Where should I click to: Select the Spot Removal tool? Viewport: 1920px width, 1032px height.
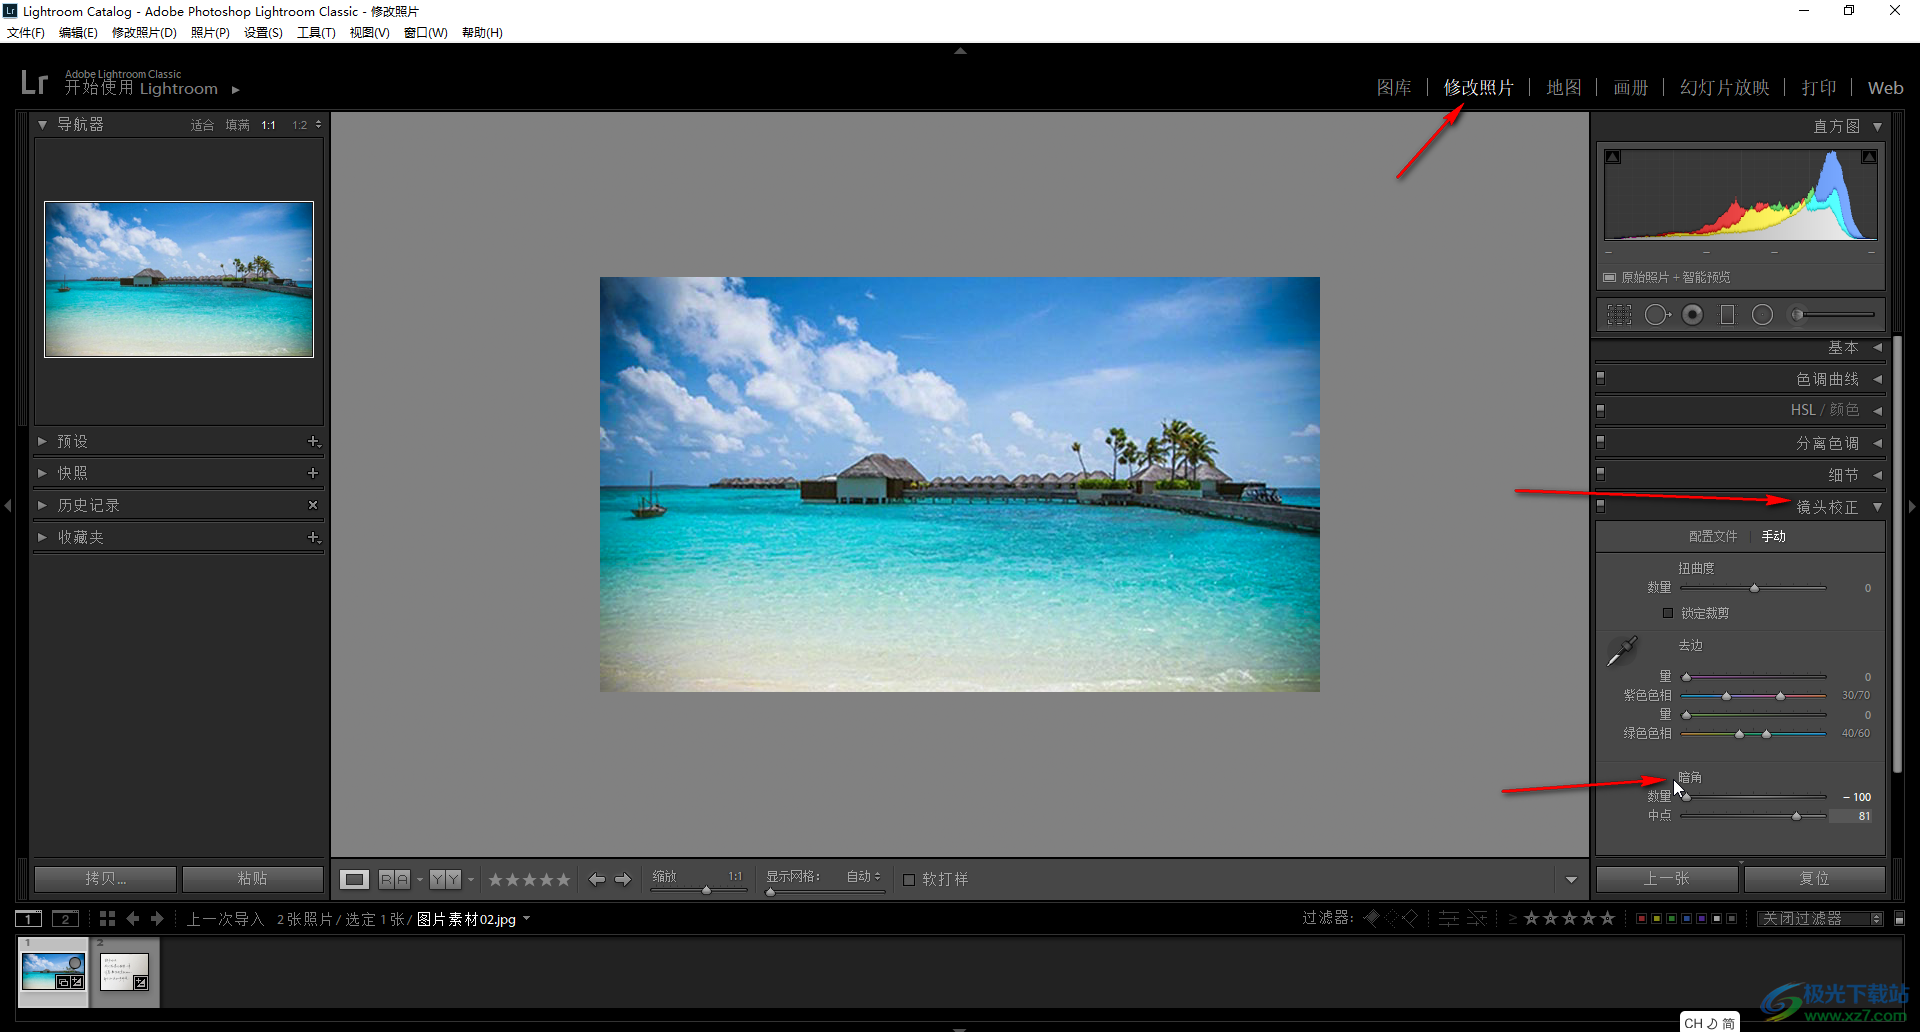(1657, 315)
